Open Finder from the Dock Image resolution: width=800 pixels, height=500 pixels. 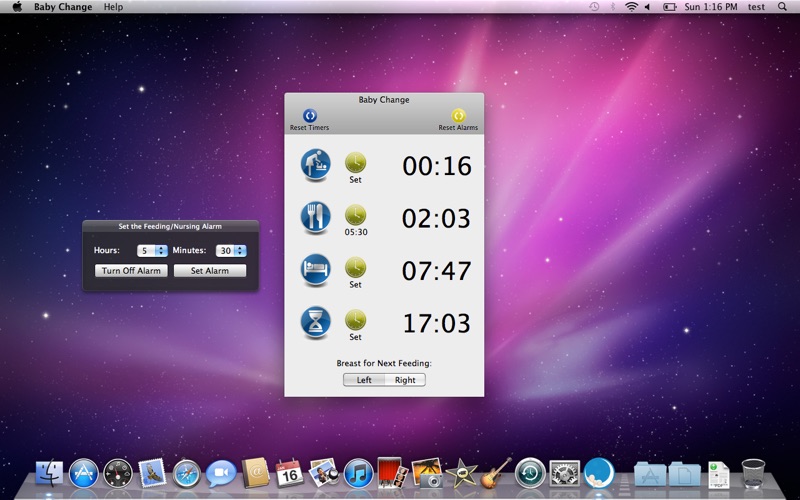click(49, 473)
